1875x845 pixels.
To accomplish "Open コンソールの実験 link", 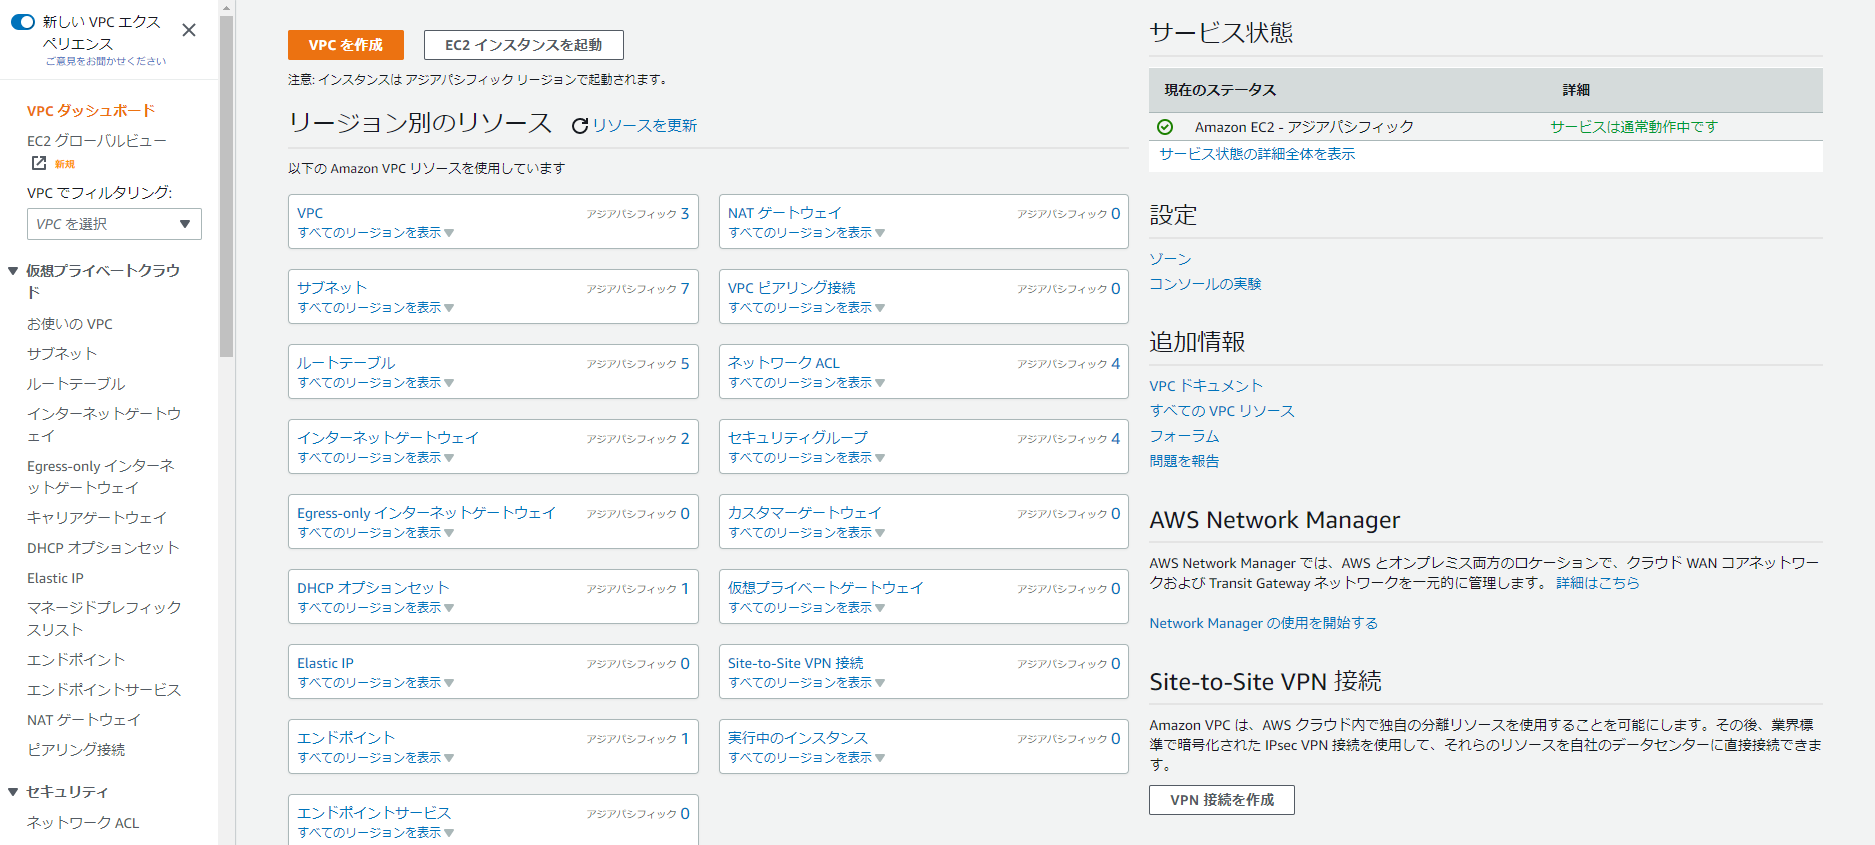I will (x=1205, y=284).
